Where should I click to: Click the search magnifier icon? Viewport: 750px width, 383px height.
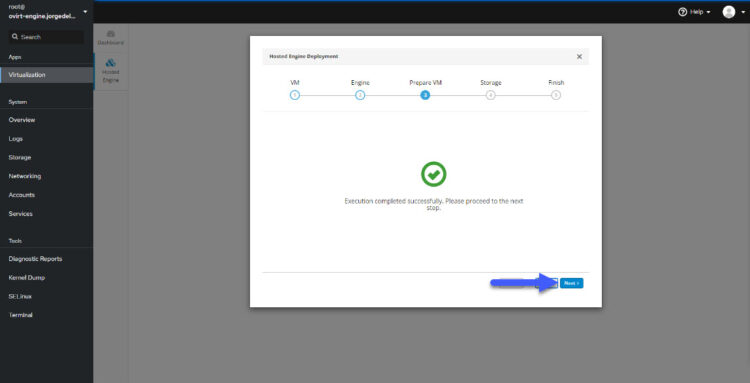tap(15, 37)
